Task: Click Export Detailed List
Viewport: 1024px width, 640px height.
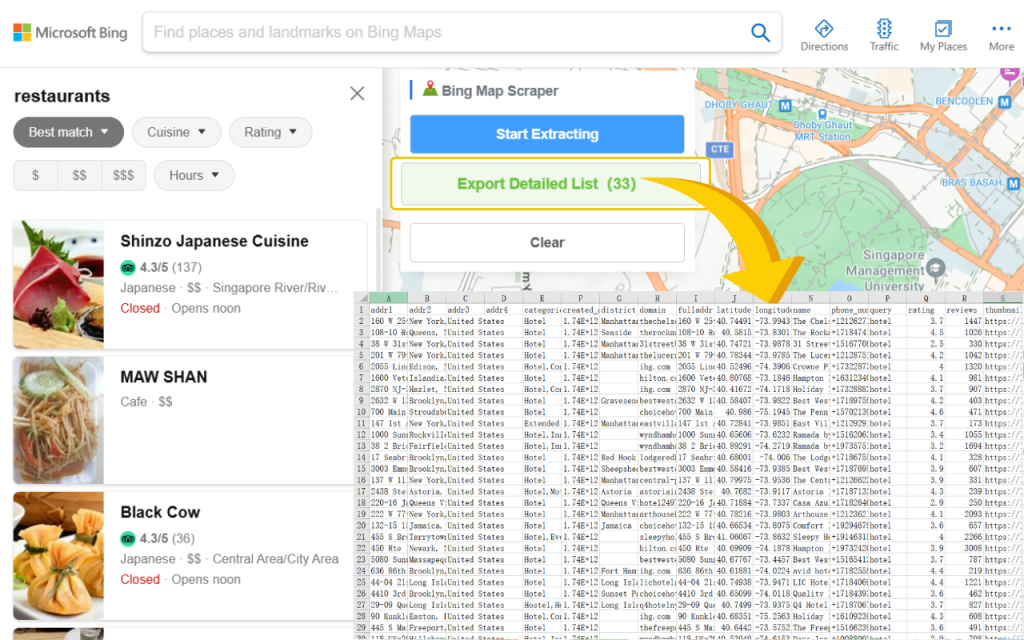Action: coord(546,184)
